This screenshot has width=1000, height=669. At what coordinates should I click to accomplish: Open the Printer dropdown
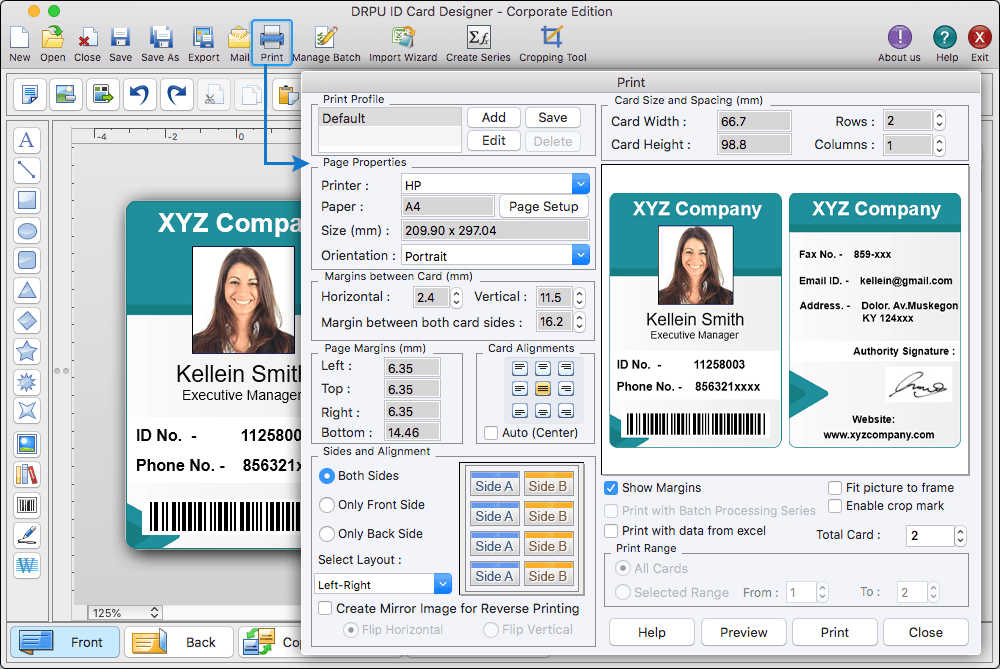[x=580, y=185]
